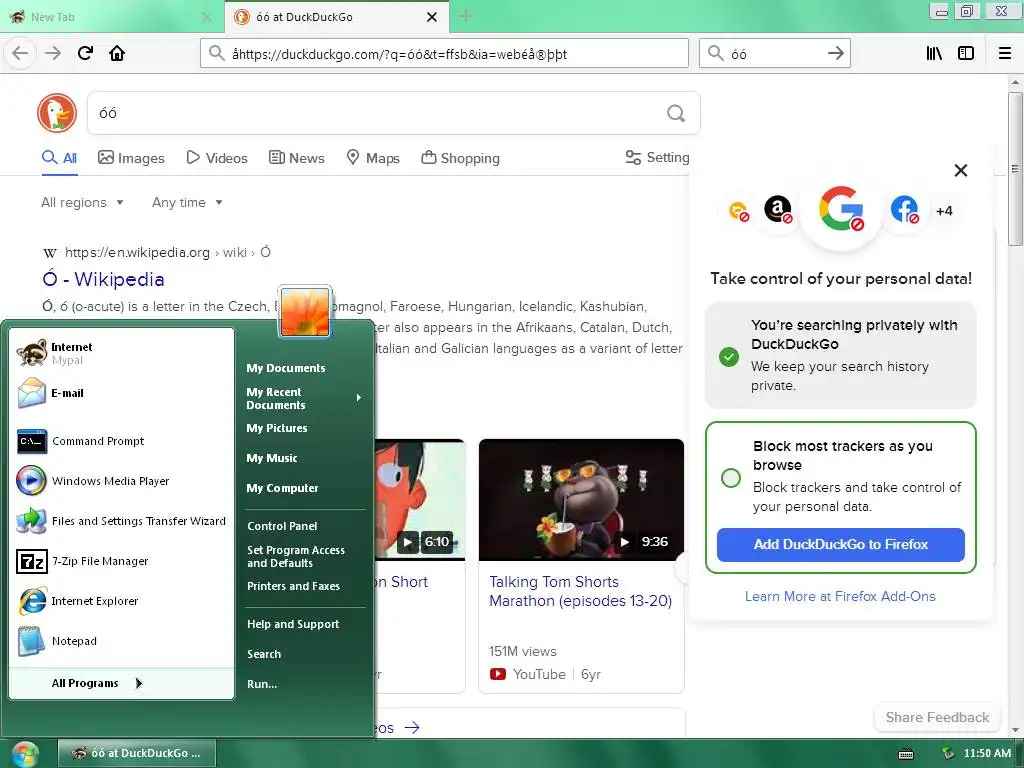This screenshot has width=1024, height=768.
Task: Click the magnifier in DuckDuckGo search field
Action: point(676,114)
